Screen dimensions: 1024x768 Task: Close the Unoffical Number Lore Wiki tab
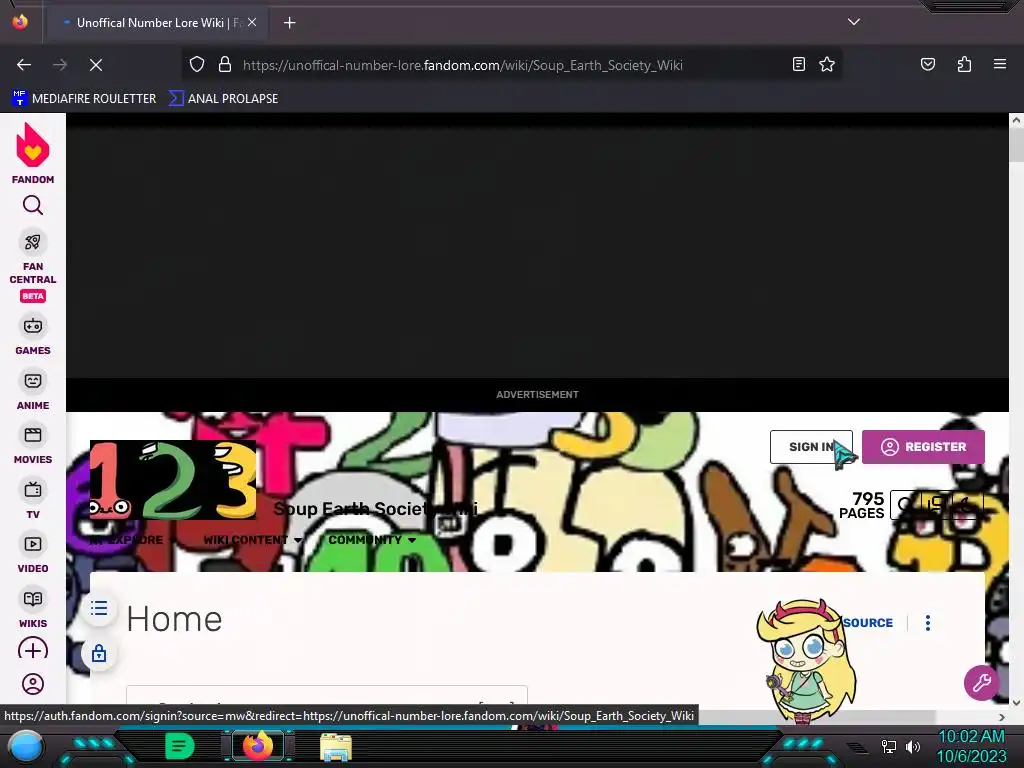pyautogui.click(x=252, y=22)
